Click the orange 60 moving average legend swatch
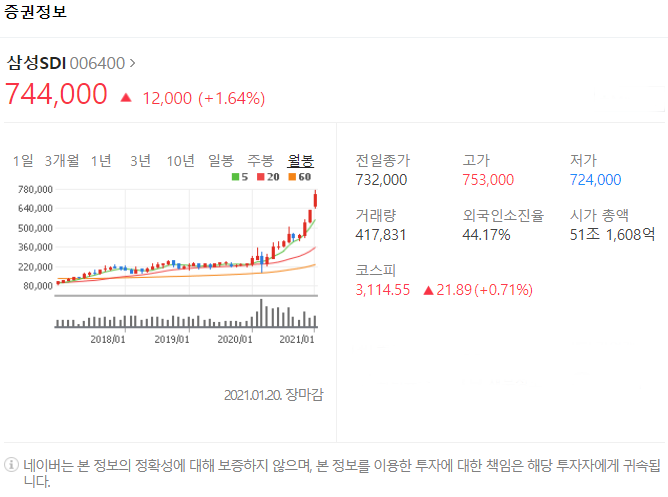This screenshot has width=668, height=497. [292, 177]
